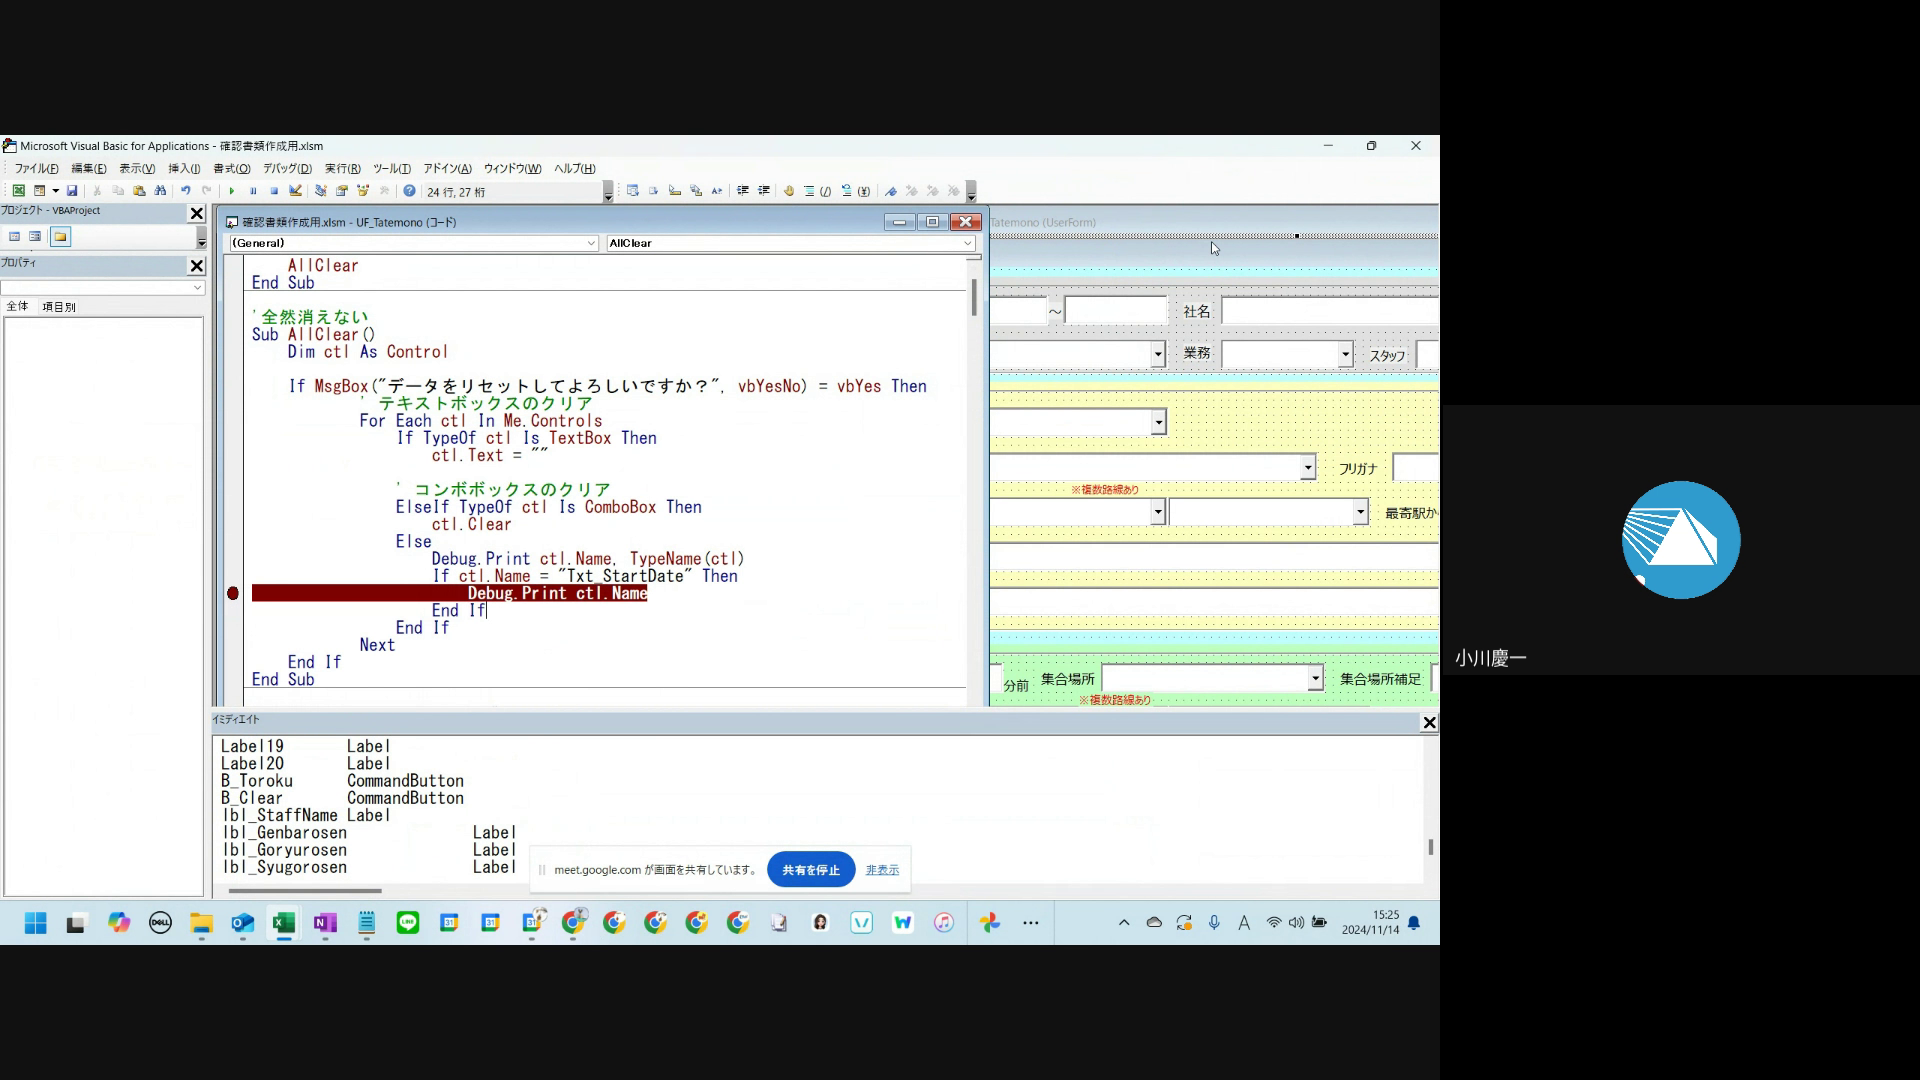Toggle Folders view in Project pane
The width and height of the screenshot is (1920, 1080).
[60, 237]
